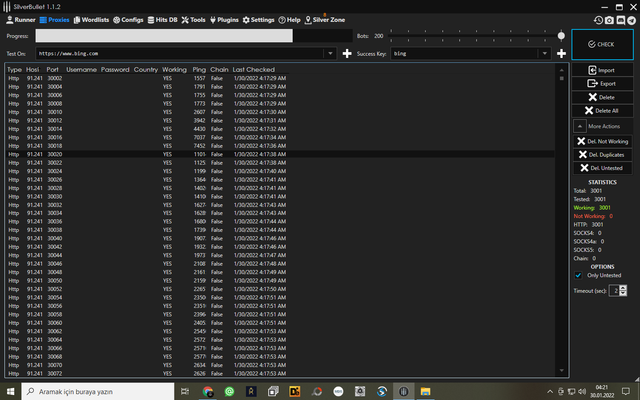
Task: Select proxy row with port 30072
Action: click(280, 373)
